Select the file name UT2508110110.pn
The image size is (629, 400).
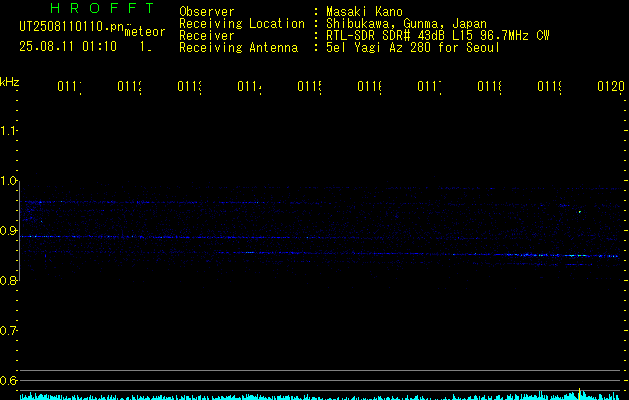pyautogui.click(x=71, y=27)
